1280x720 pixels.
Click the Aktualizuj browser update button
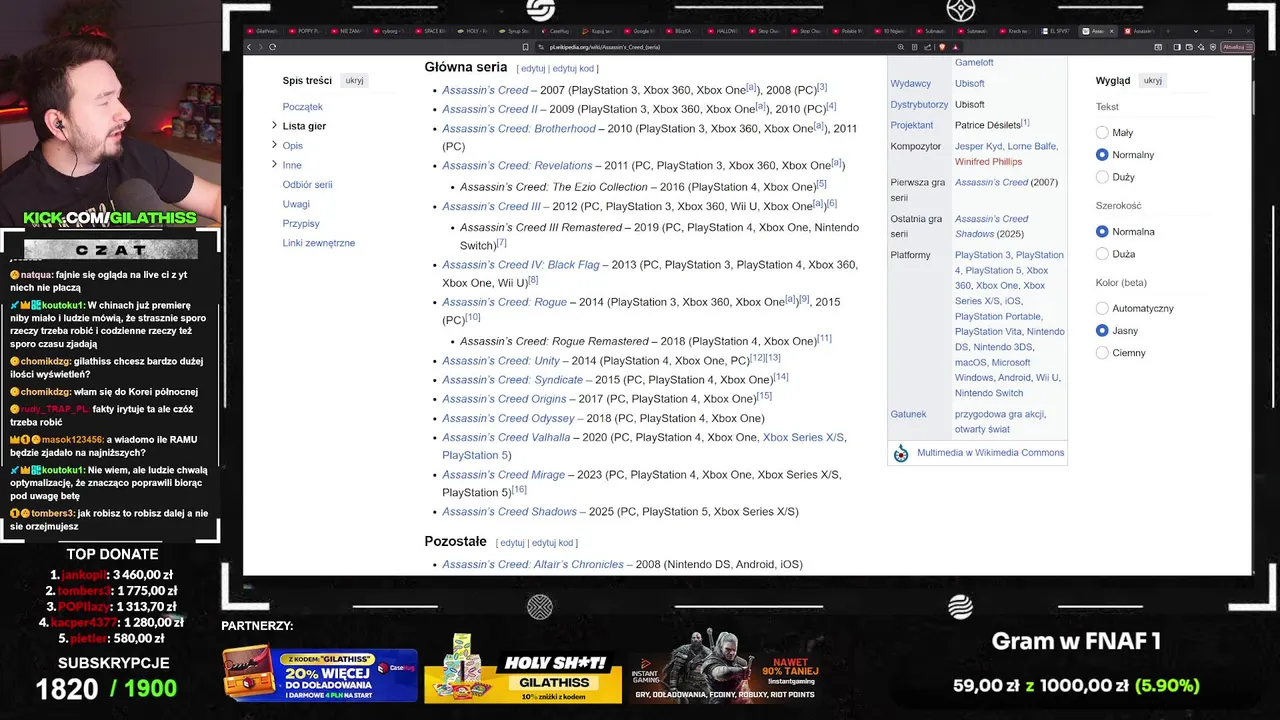point(1237,47)
